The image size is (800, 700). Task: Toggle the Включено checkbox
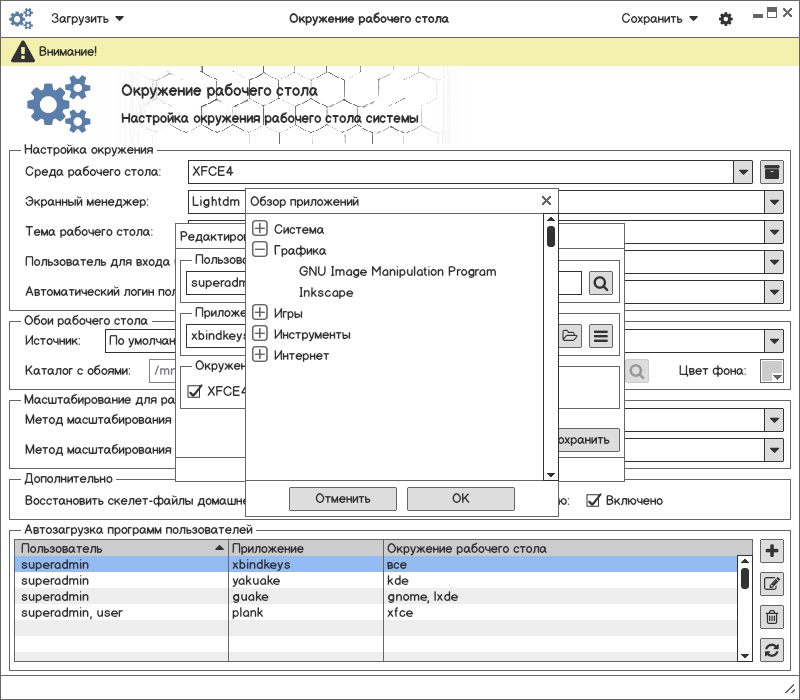click(x=593, y=500)
